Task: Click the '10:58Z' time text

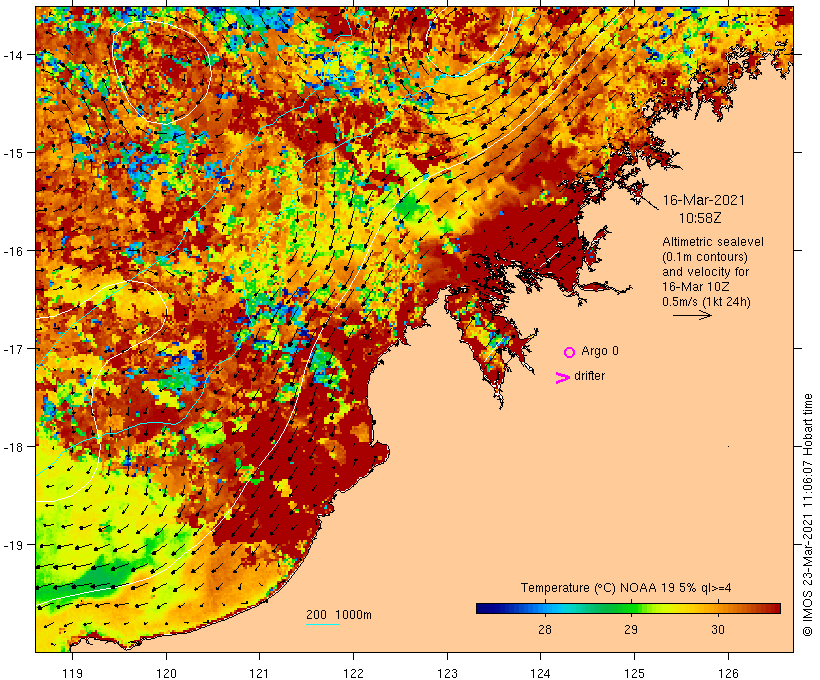Action: tap(700, 218)
